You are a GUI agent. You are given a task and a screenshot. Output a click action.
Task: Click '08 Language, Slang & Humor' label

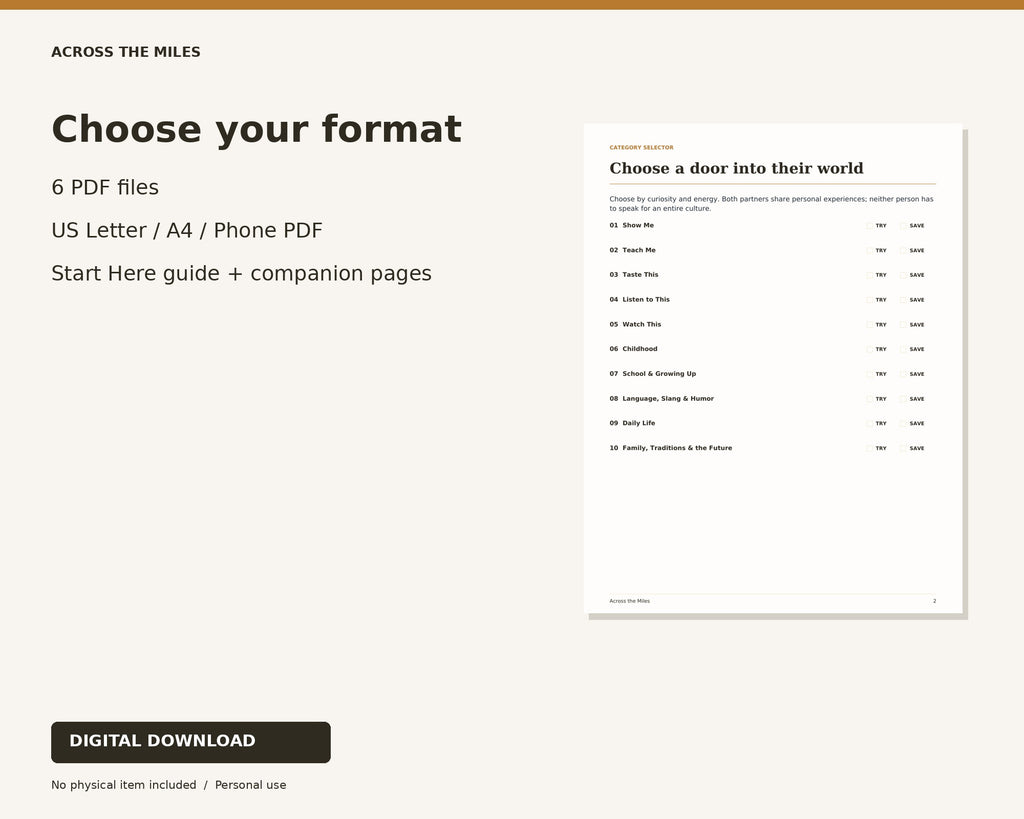[x=662, y=399]
